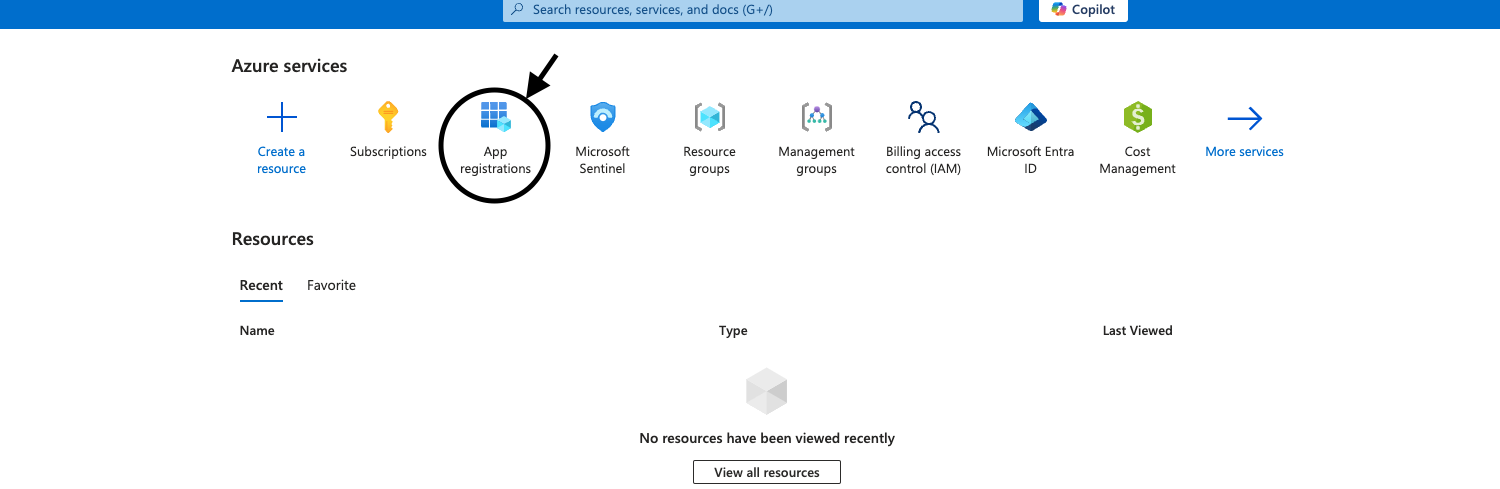Click the Microsoft Entra ID label text
The height and width of the screenshot is (489, 1500).
[1030, 160]
